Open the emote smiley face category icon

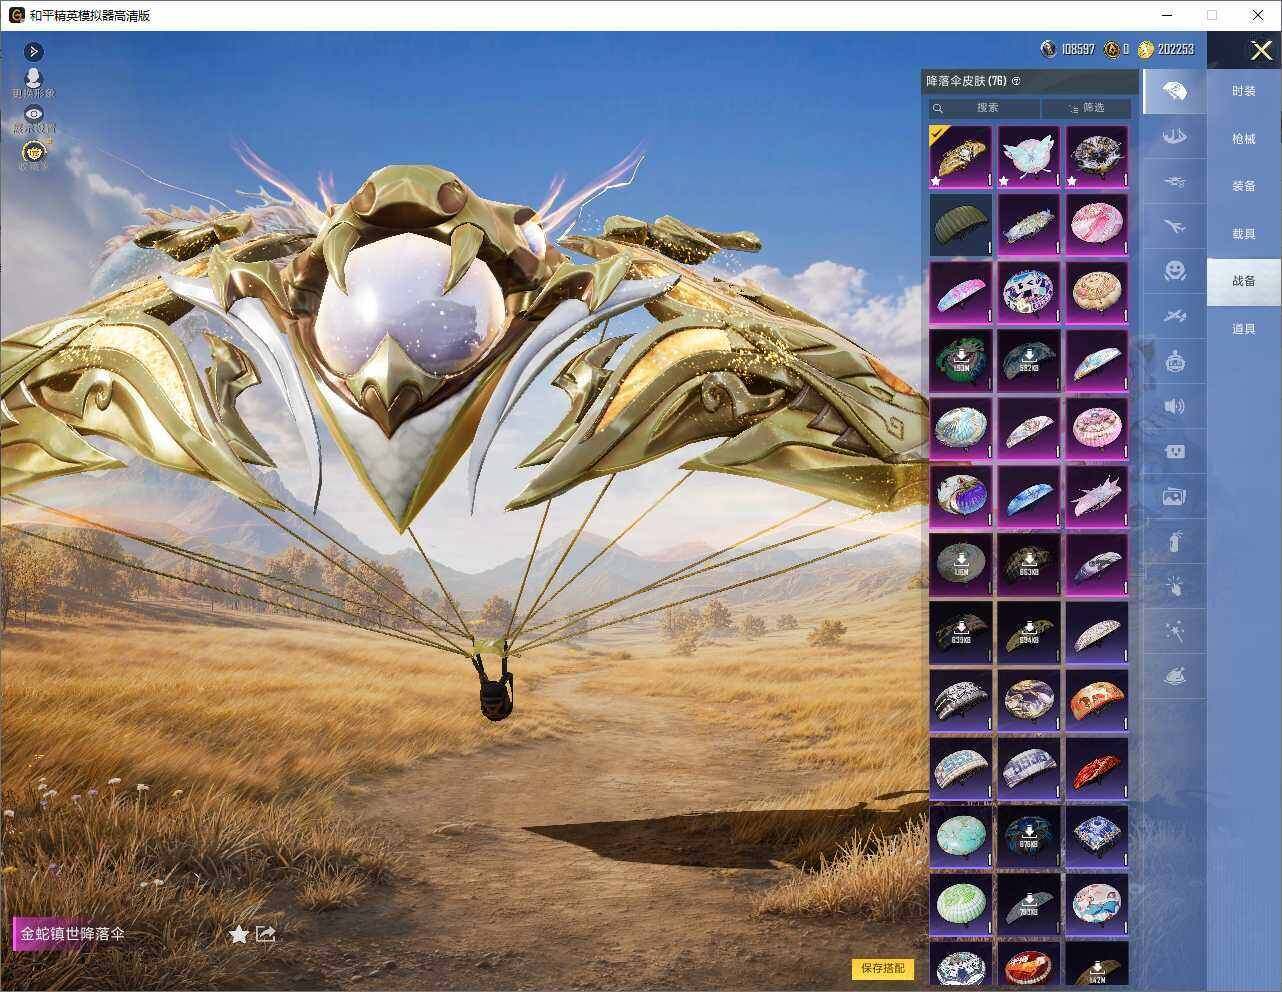coord(1174,270)
